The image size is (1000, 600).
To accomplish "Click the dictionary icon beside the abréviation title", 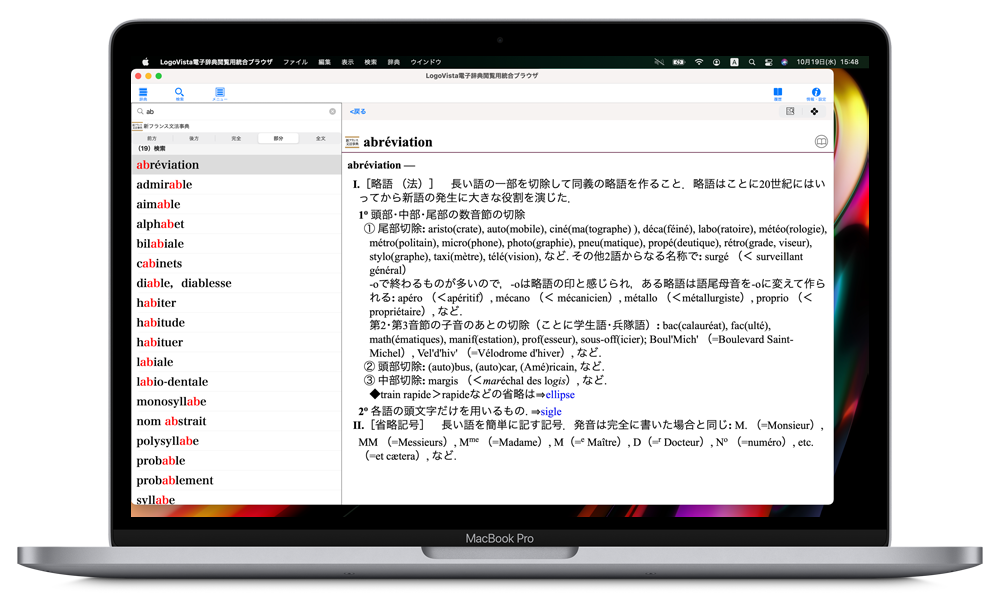I will tap(352, 142).
